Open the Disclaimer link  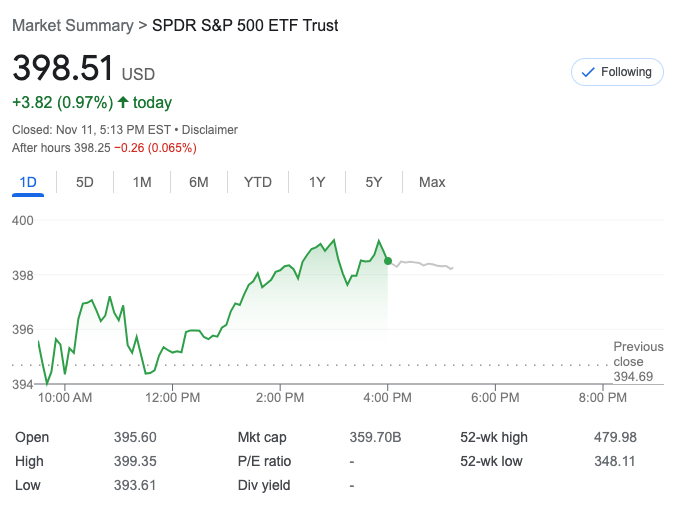(210, 130)
